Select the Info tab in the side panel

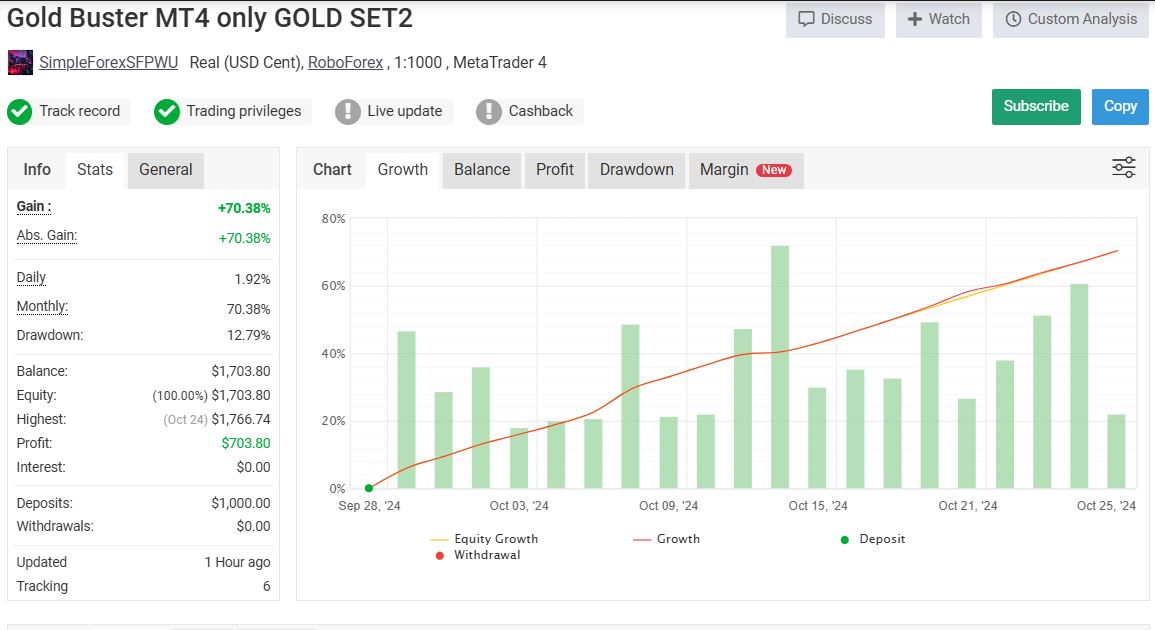(x=36, y=170)
